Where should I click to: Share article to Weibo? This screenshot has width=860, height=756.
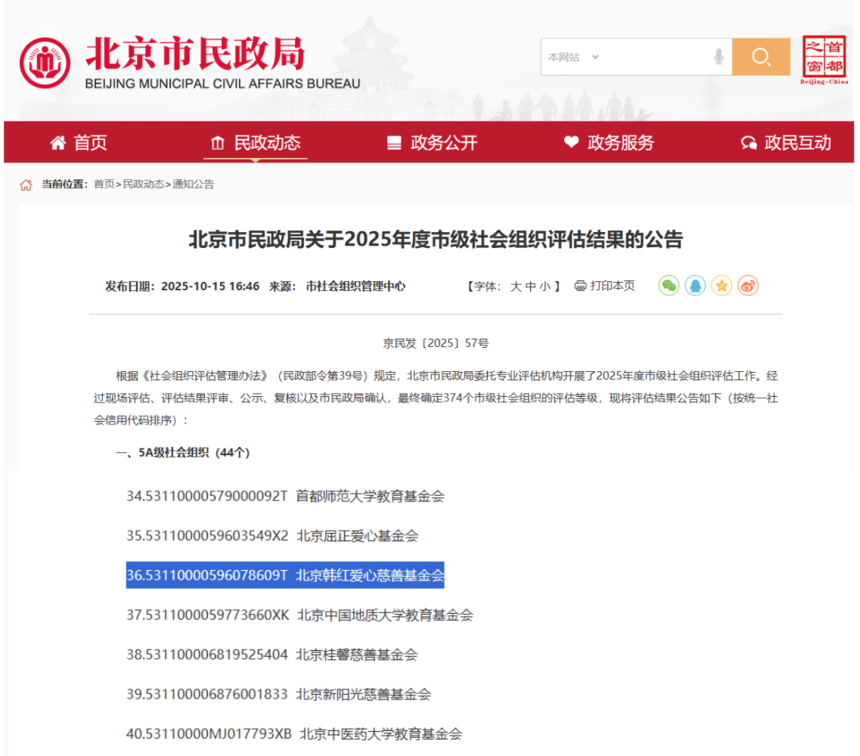747,286
